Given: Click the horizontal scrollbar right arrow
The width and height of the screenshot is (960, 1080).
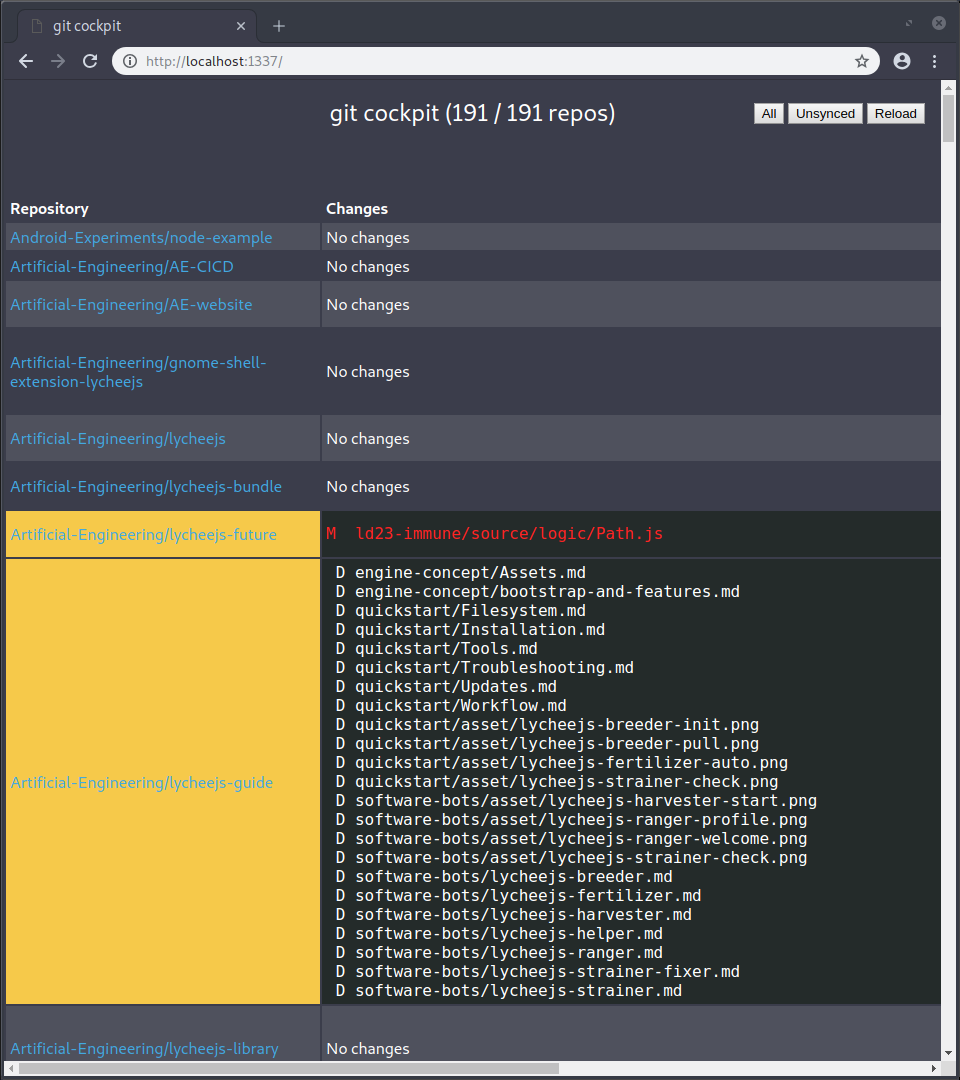Looking at the screenshot, I should (934, 1068).
